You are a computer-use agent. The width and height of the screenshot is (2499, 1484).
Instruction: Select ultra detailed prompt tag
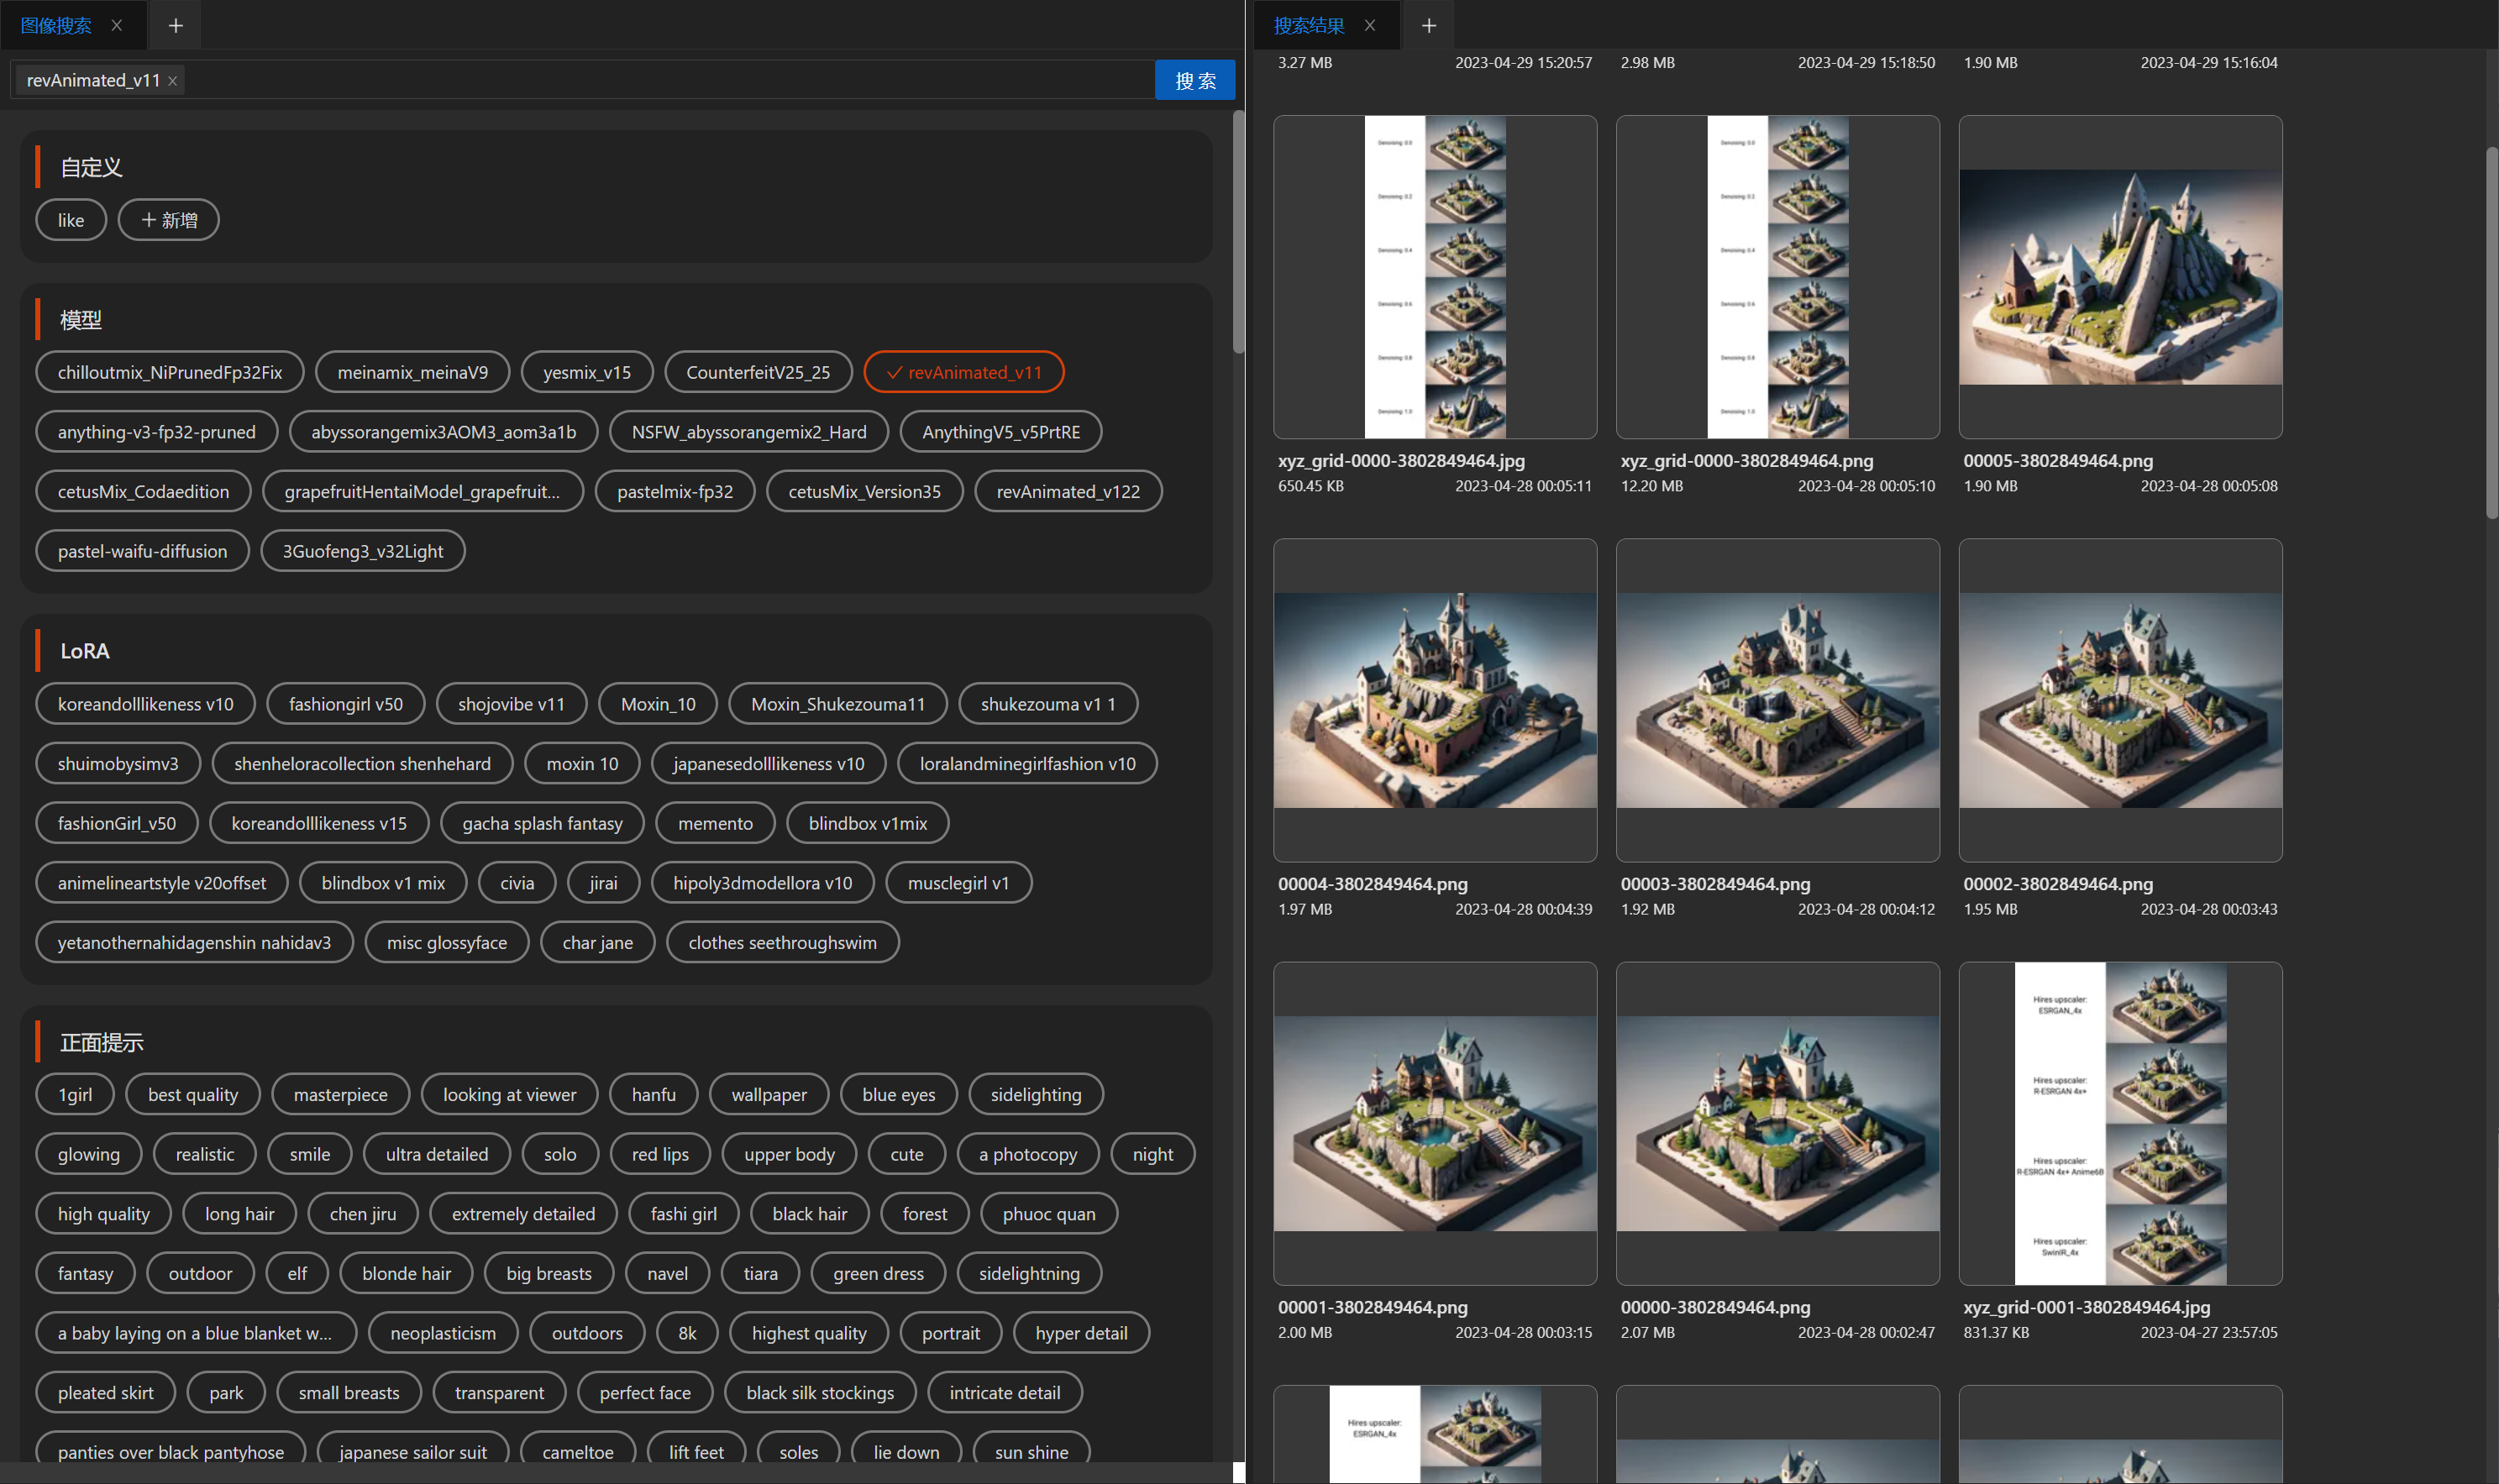point(437,1154)
